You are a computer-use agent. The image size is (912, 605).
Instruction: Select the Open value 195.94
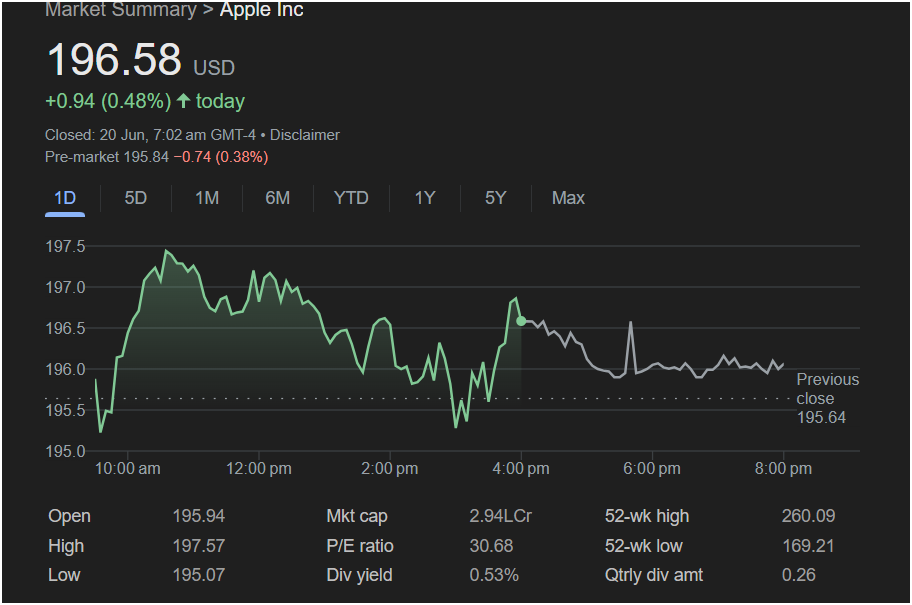tap(199, 516)
